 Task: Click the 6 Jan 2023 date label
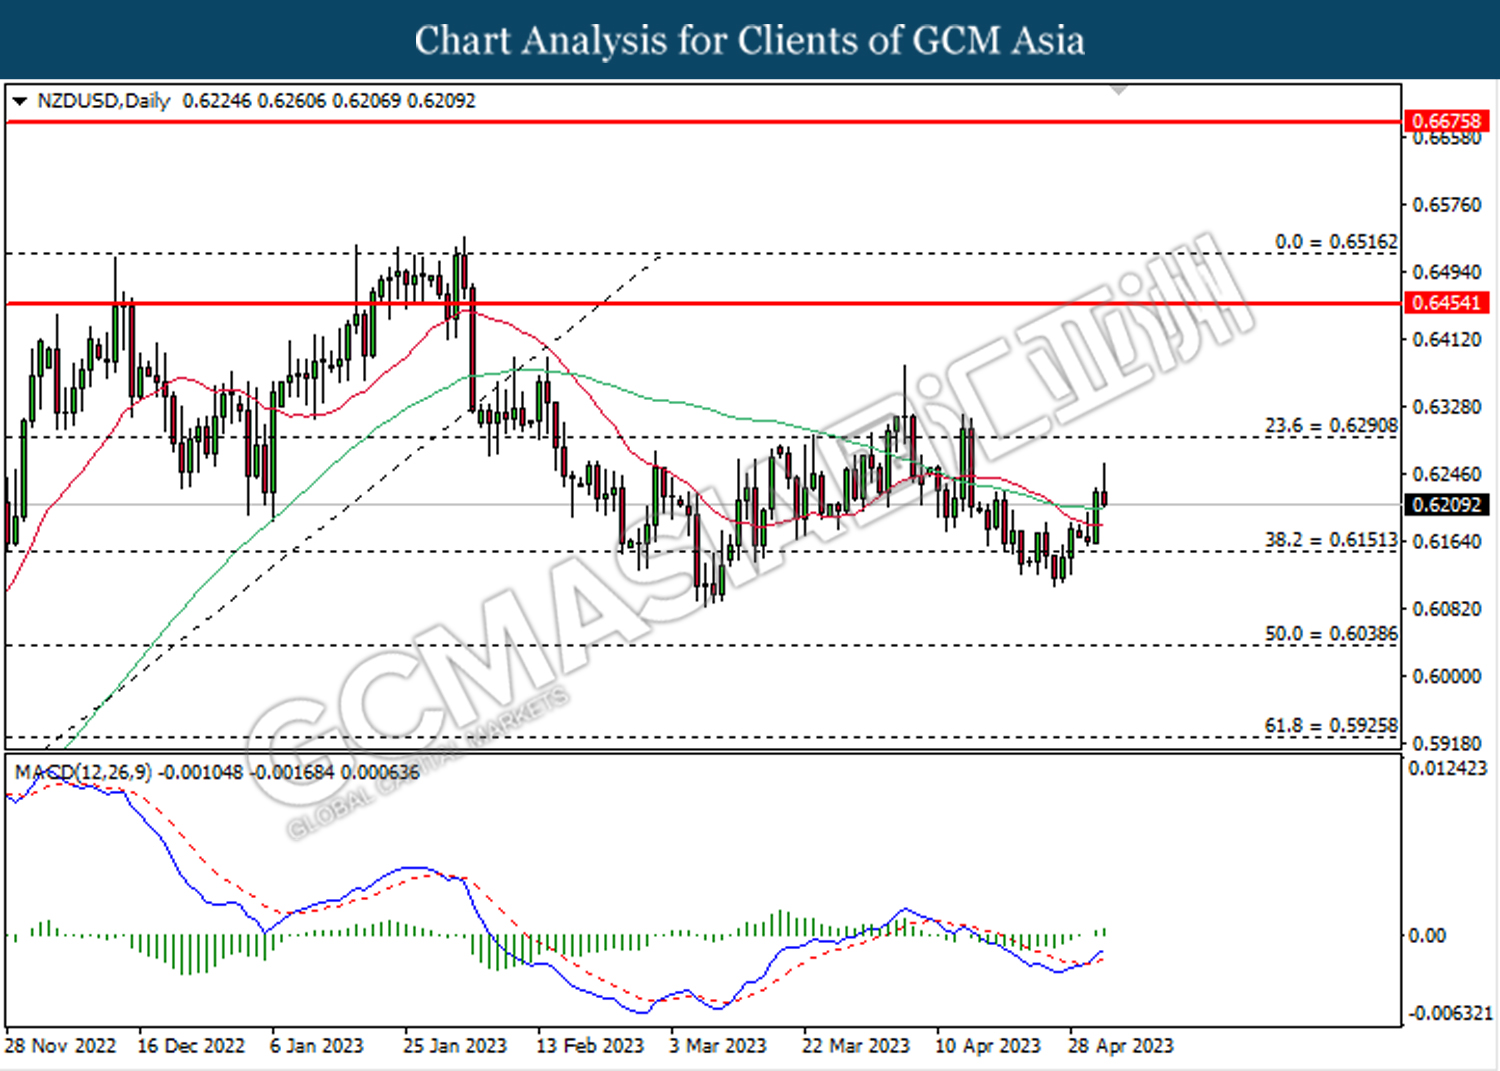click(x=317, y=1046)
